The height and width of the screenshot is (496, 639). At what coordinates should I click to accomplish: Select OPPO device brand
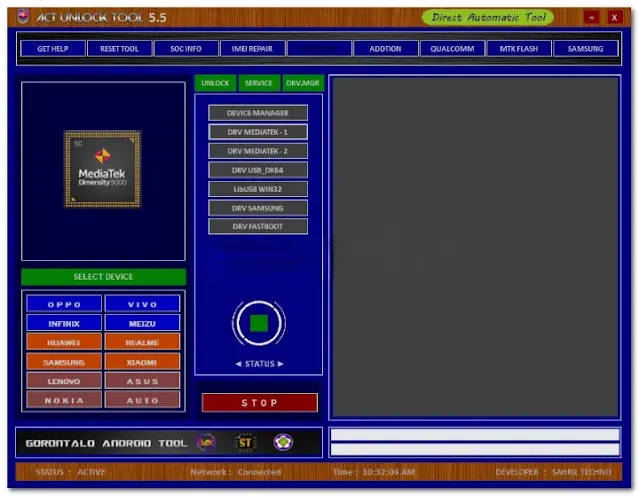coord(64,304)
